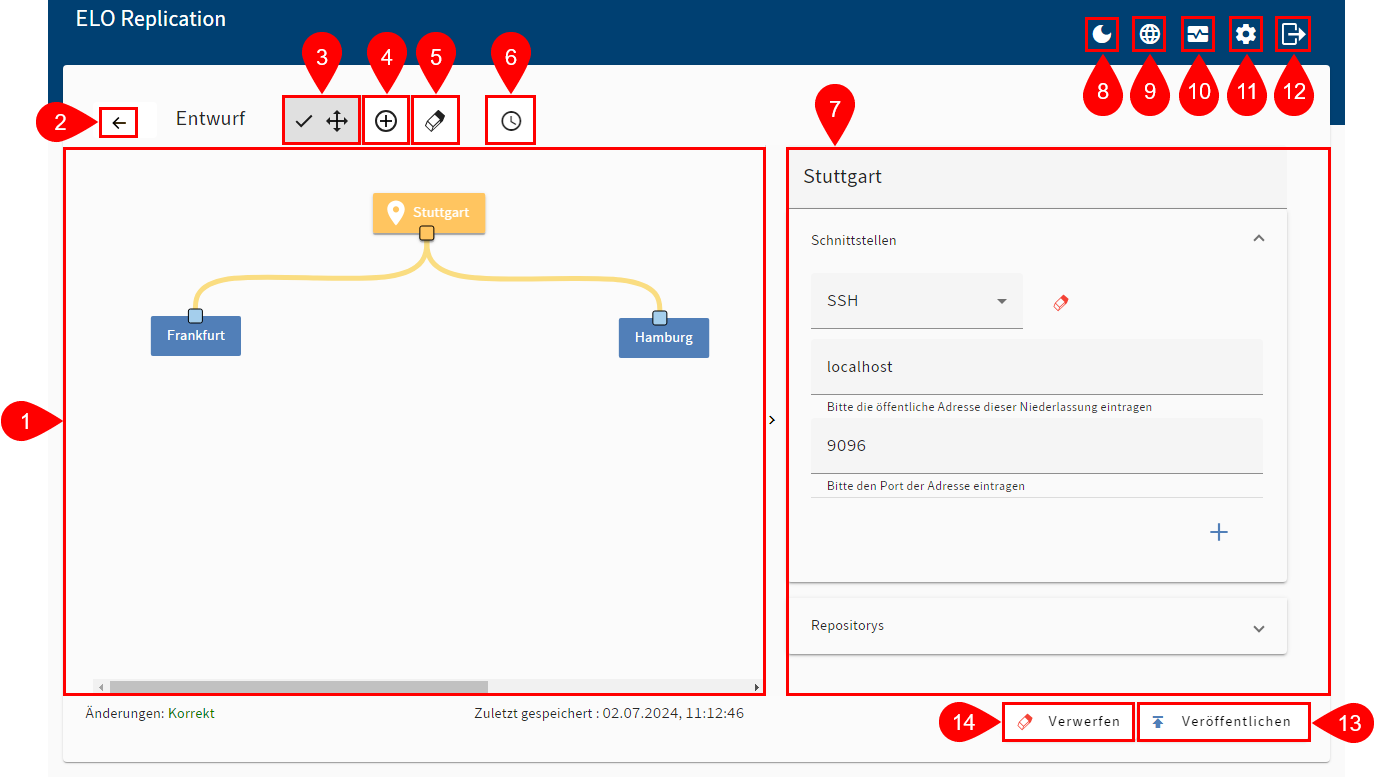Collapse the Schnittstellen section
Viewport: 1375px width, 777px height.
click(x=1259, y=239)
